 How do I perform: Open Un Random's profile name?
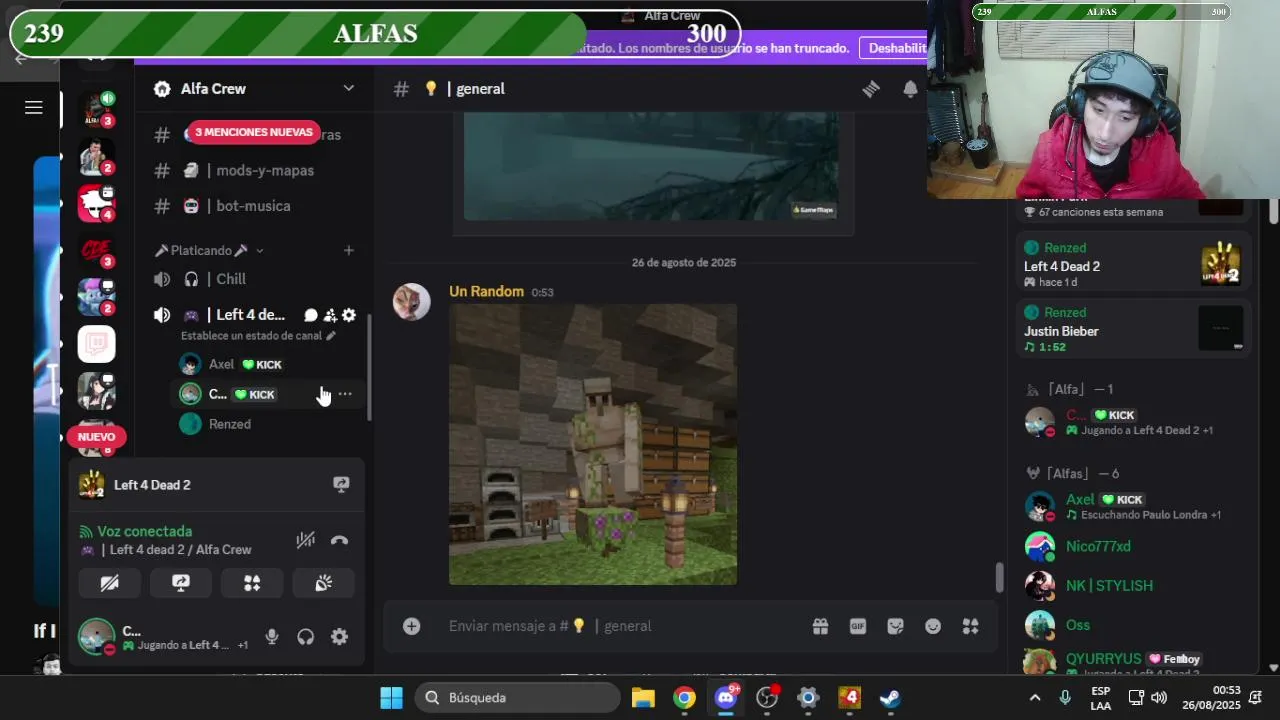coord(486,291)
